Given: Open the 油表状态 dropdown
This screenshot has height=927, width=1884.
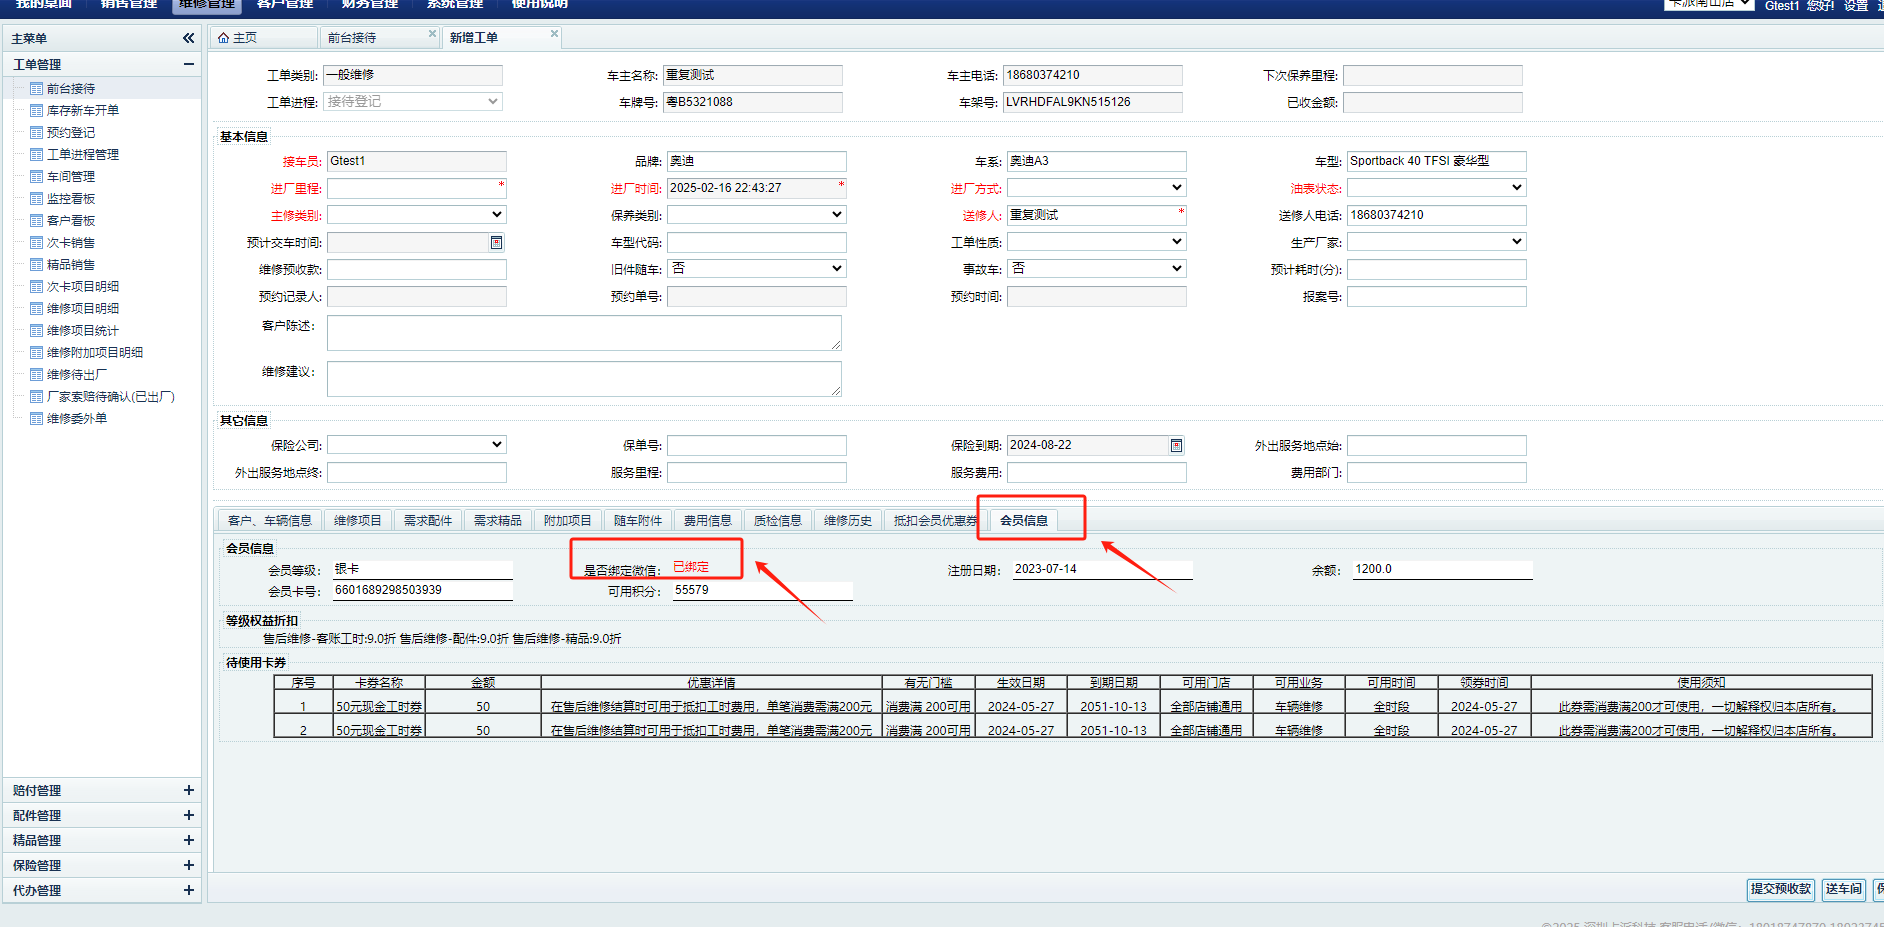Looking at the screenshot, I should tap(1436, 188).
